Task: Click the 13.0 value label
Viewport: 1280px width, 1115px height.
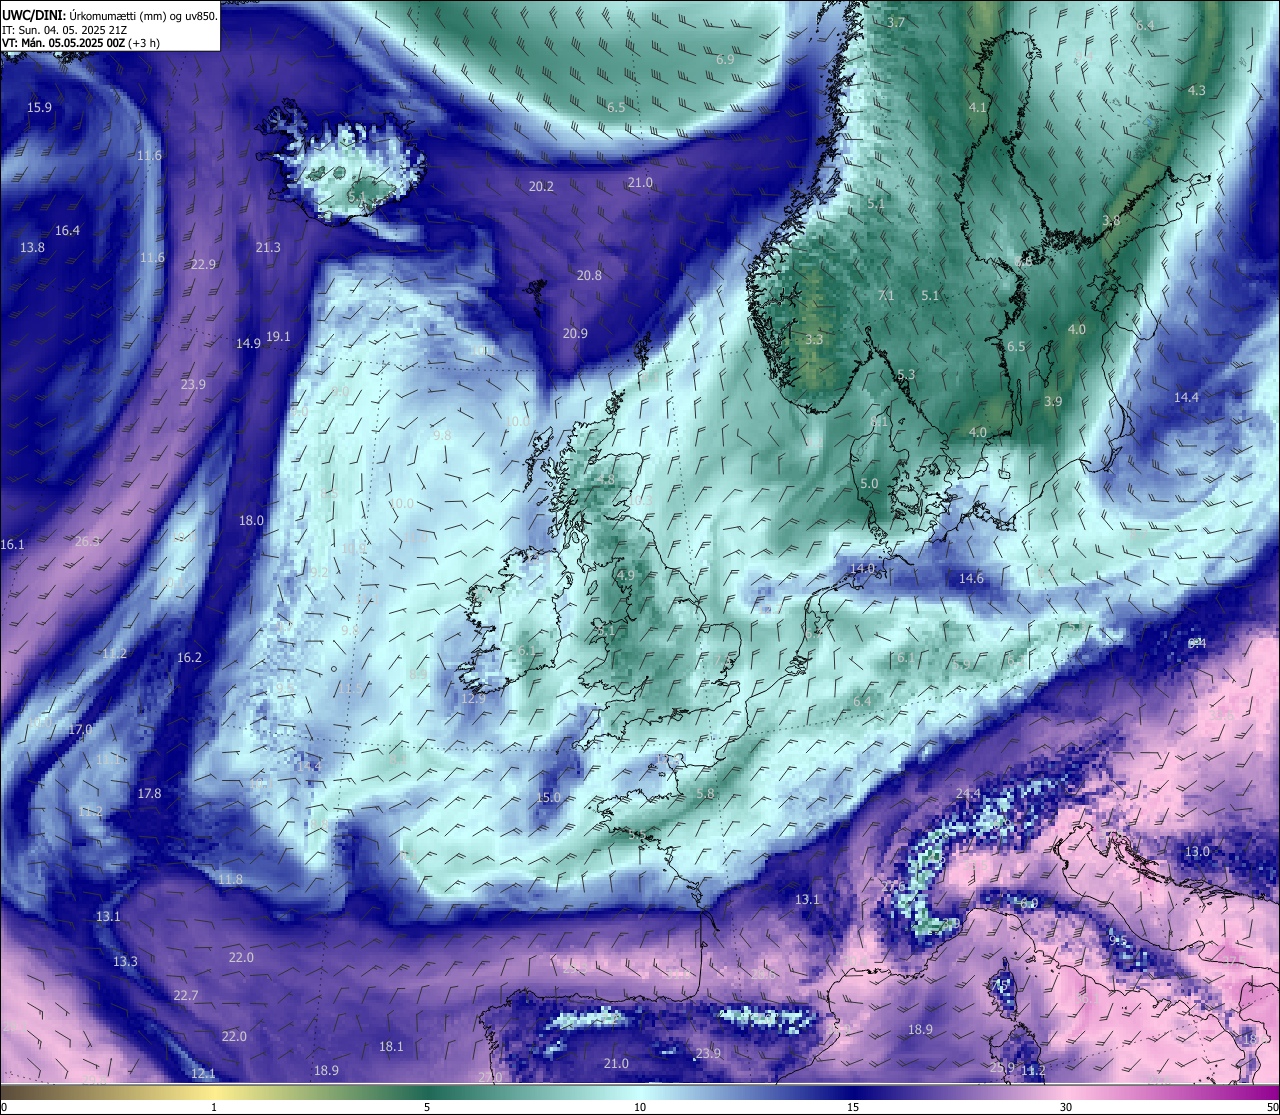Action: click(1197, 851)
